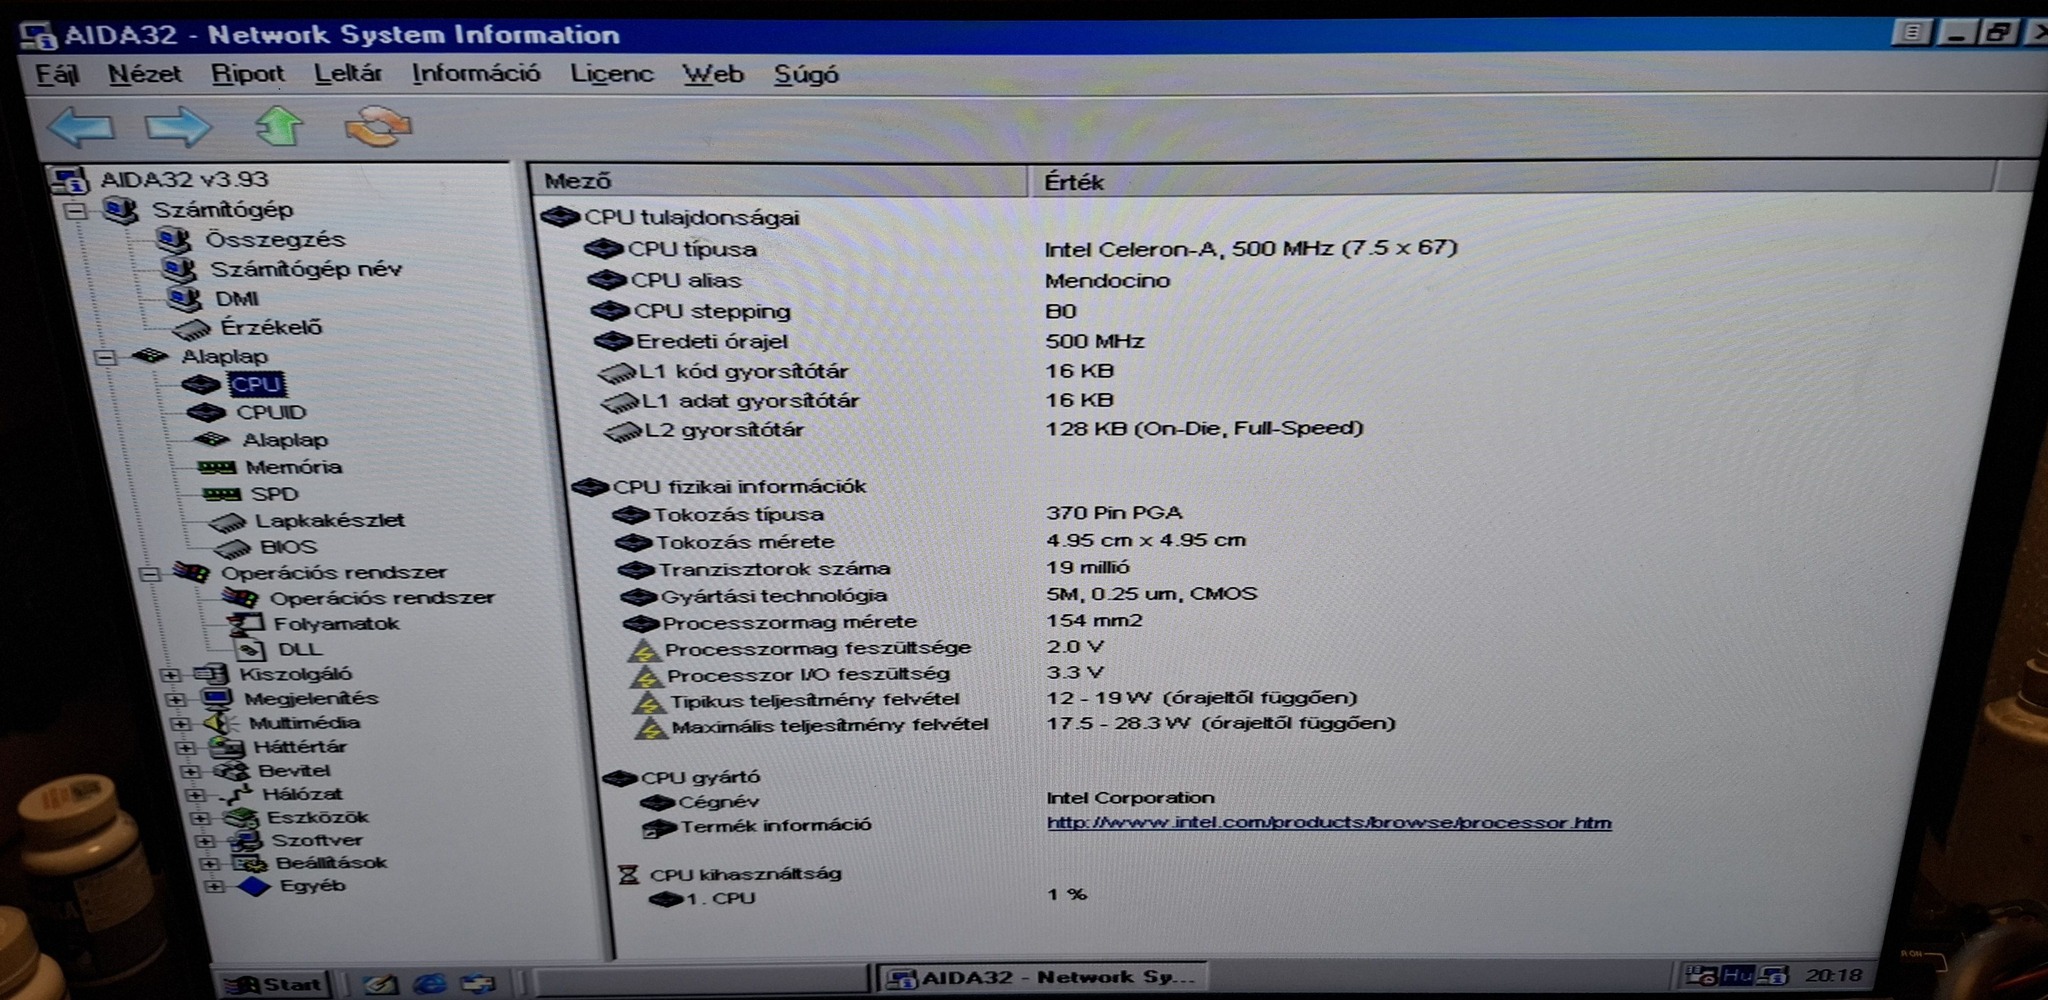This screenshot has width=2048, height=1000.
Task: Click the Lapkakészlet chipset icon
Action: point(226,521)
